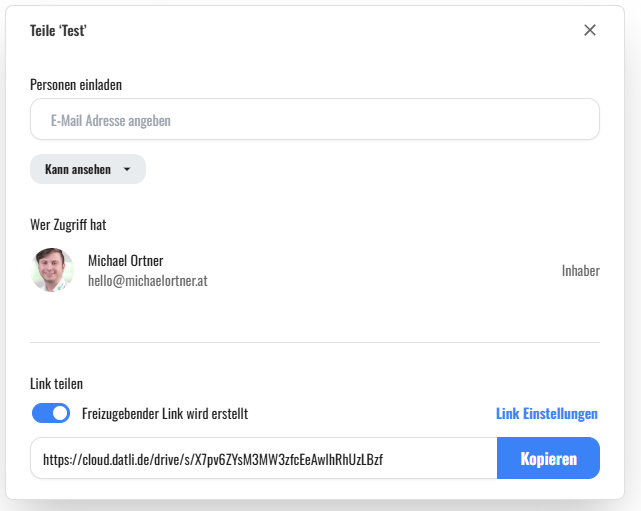Image resolution: width=641 pixels, height=511 pixels.
Task: Click the caret arrow beside Kann ansehen
Action: (x=127, y=170)
